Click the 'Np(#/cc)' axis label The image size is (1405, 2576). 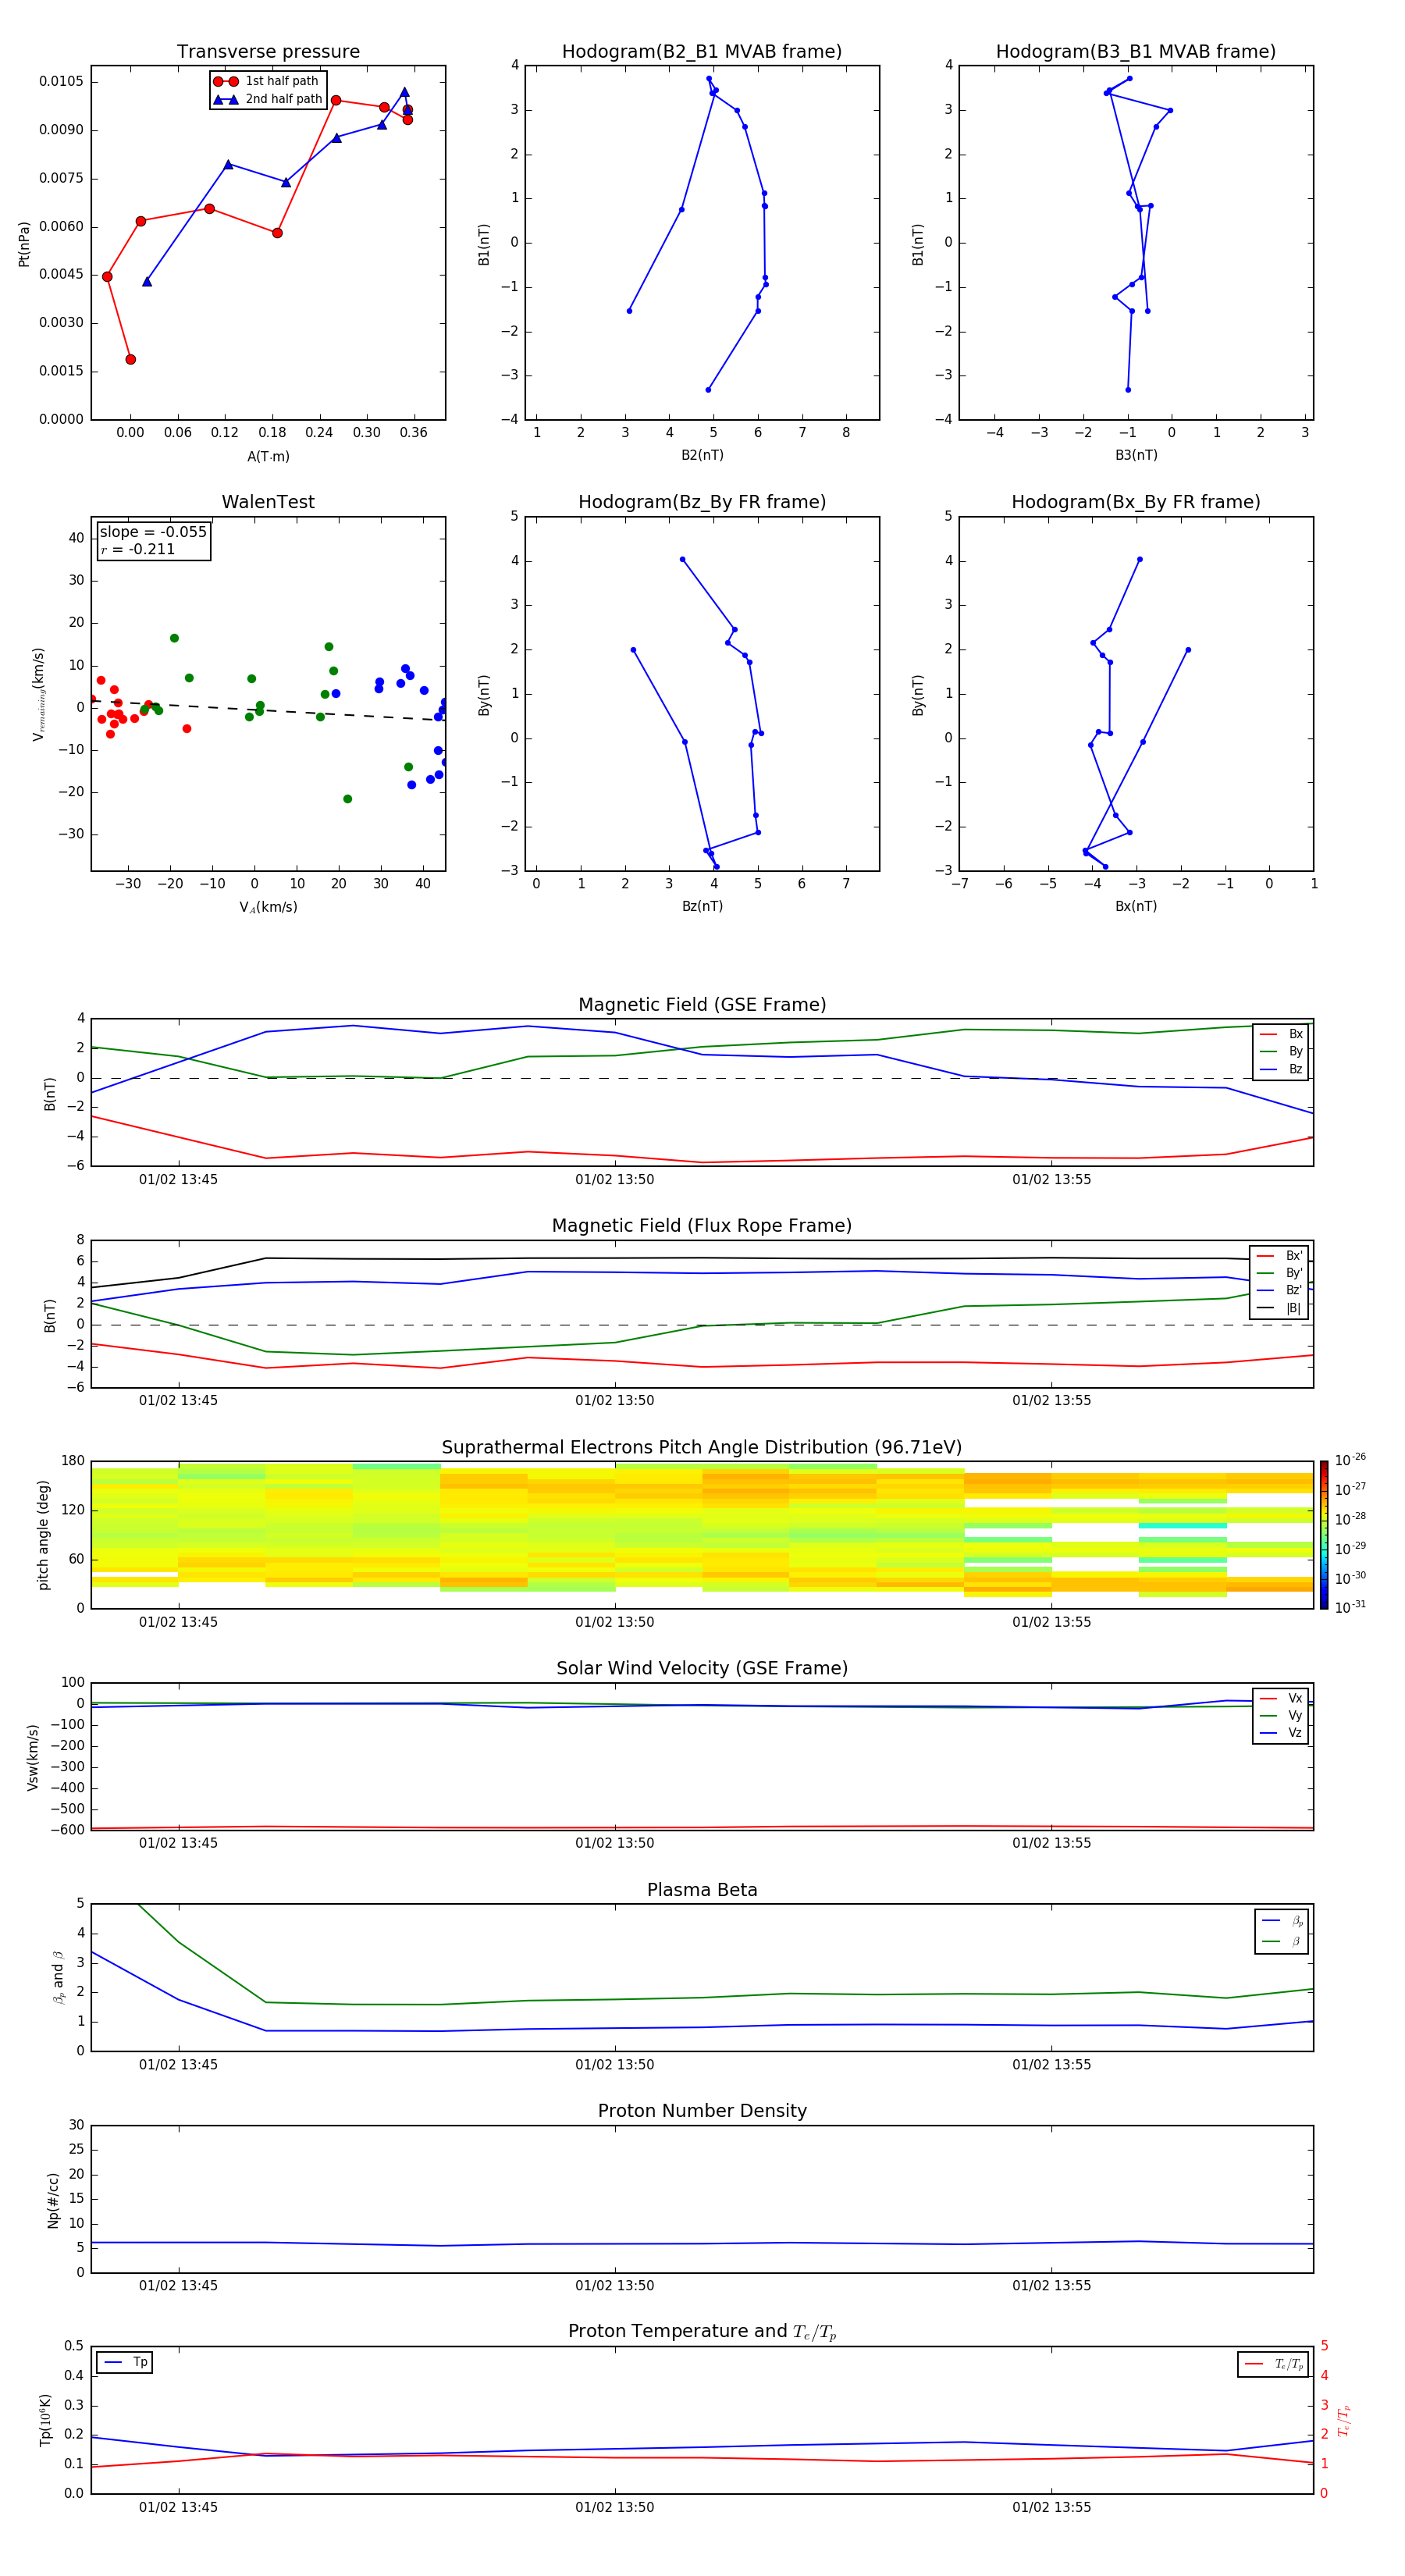(52, 2199)
